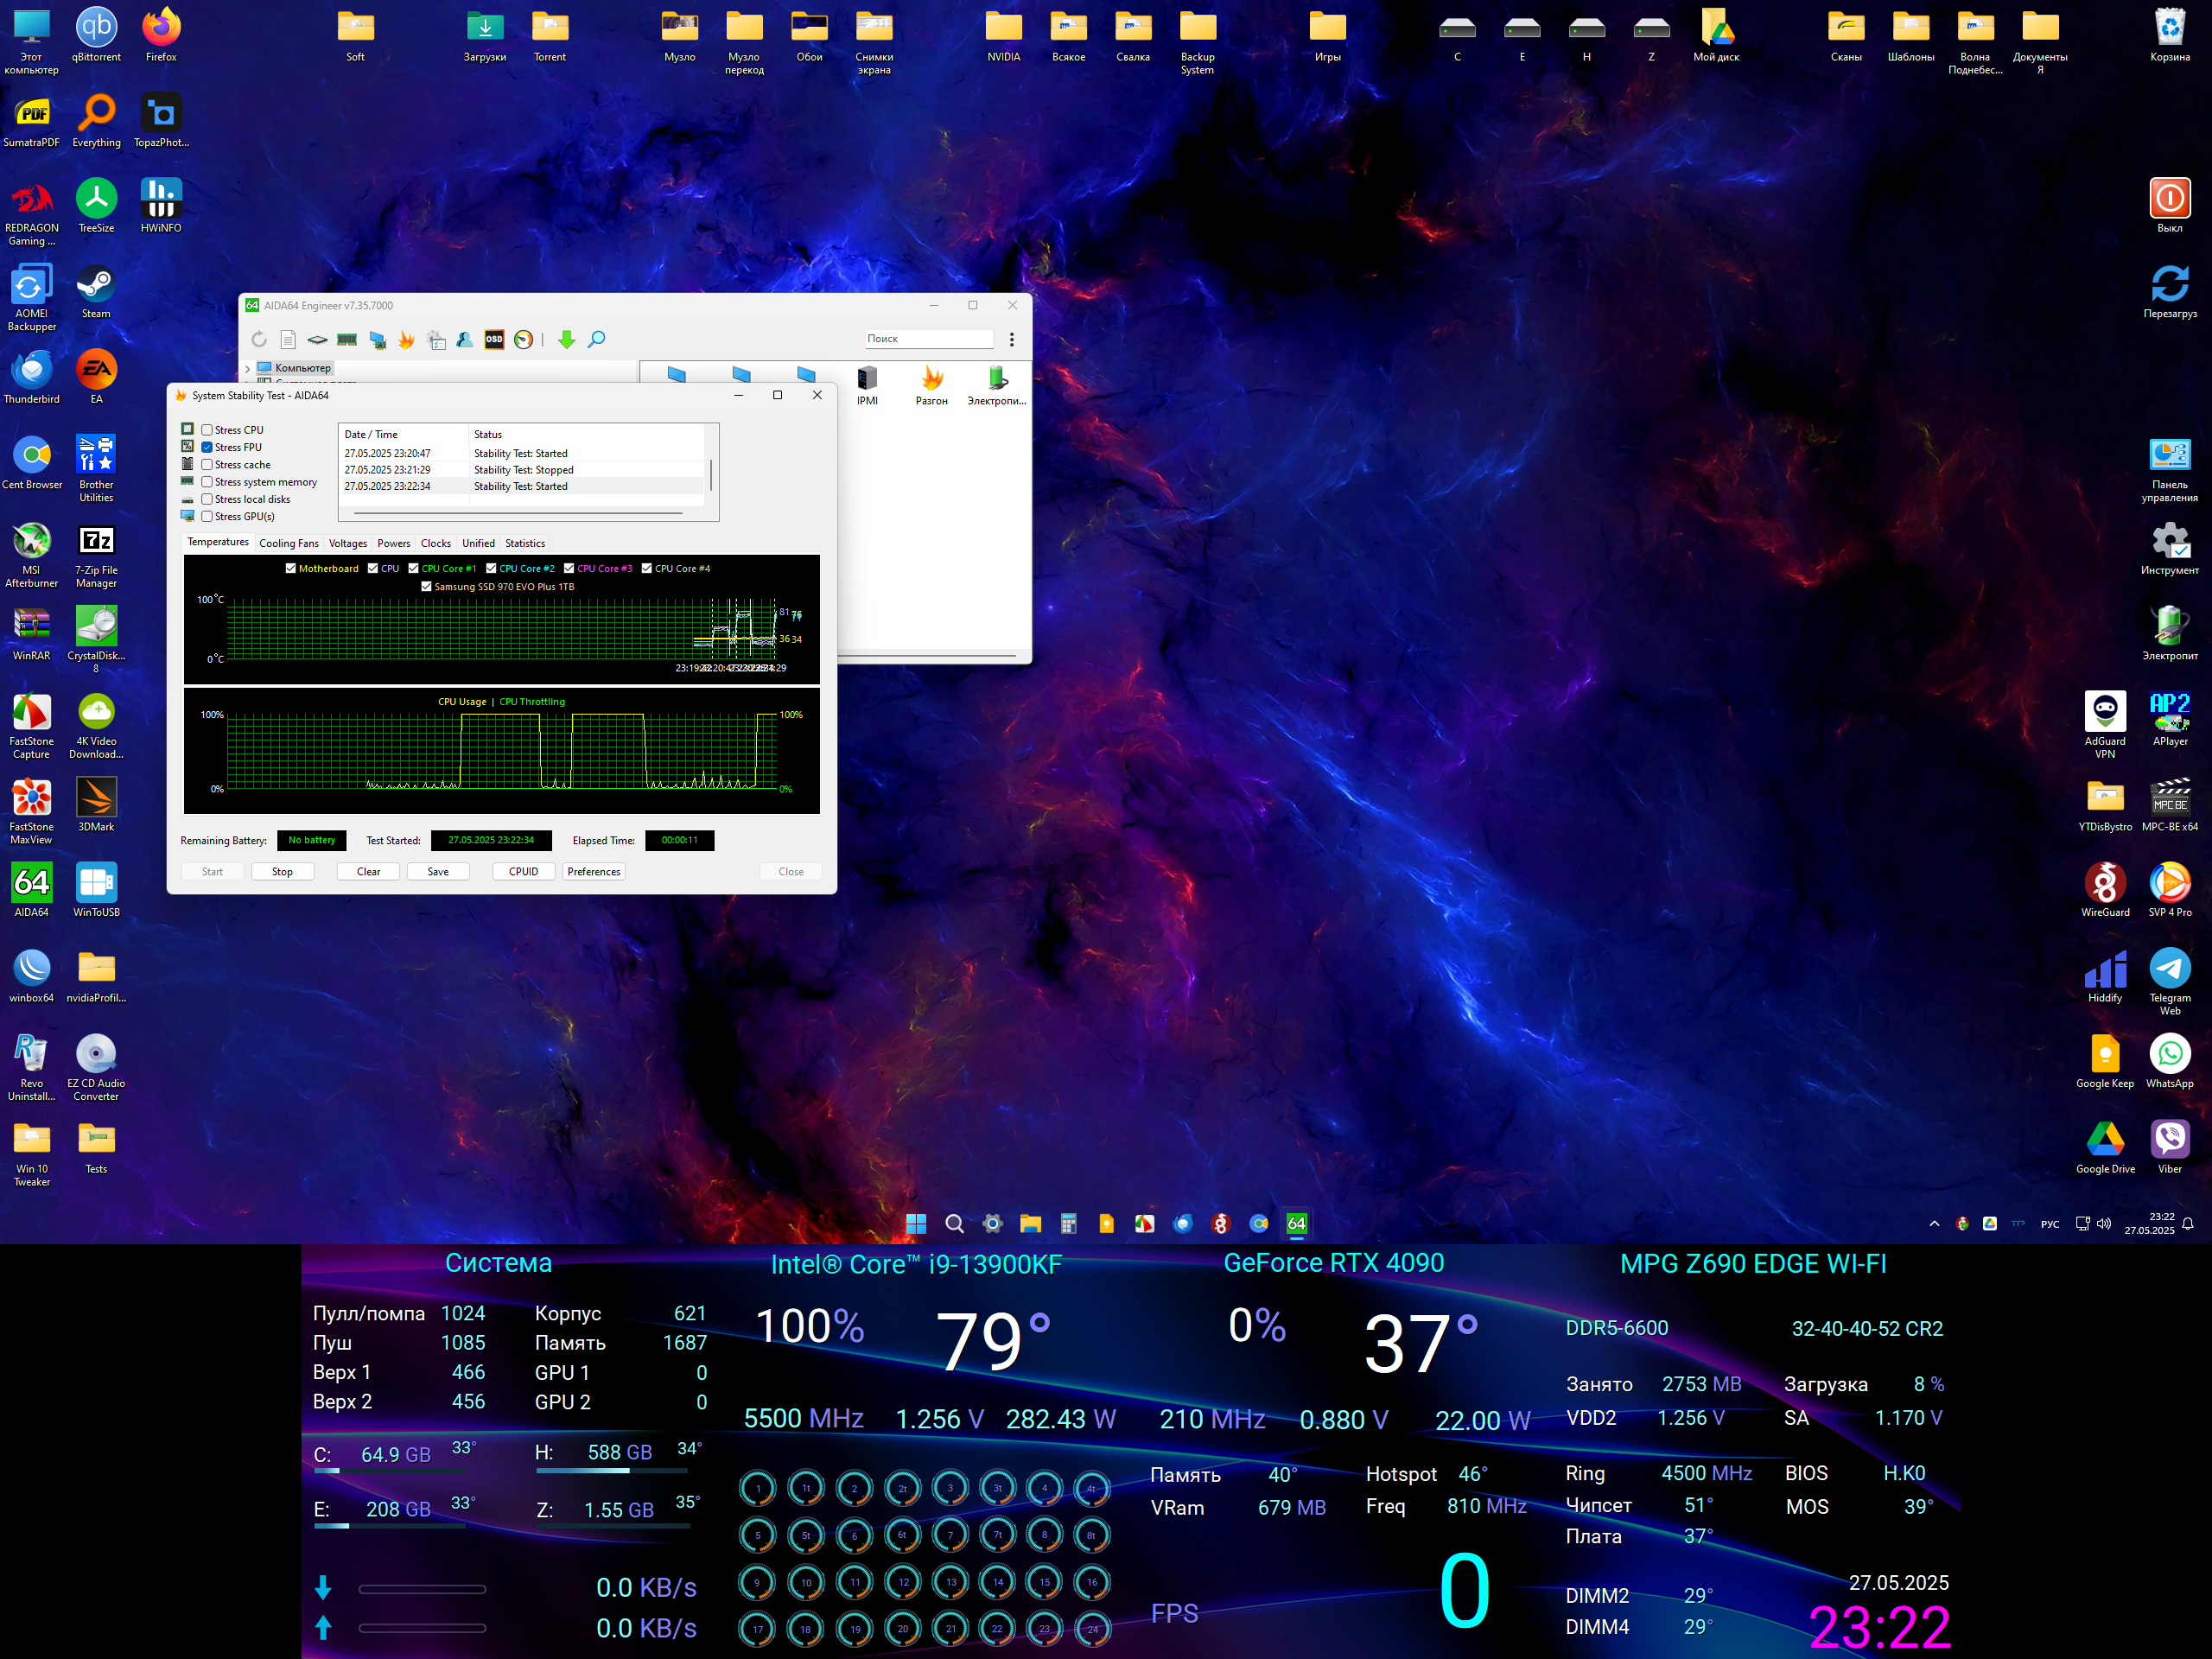Enable the Stress CPU checkbox

click(207, 430)
